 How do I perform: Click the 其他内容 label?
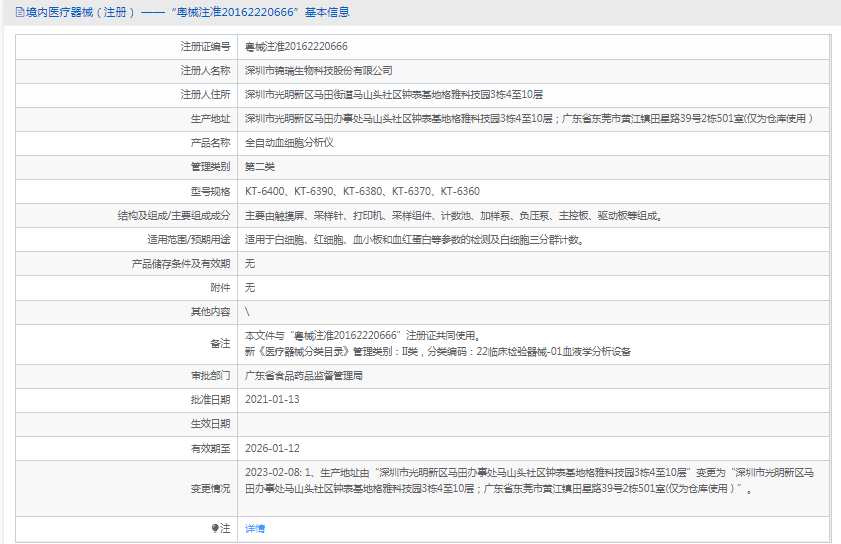tap(210, 312)
